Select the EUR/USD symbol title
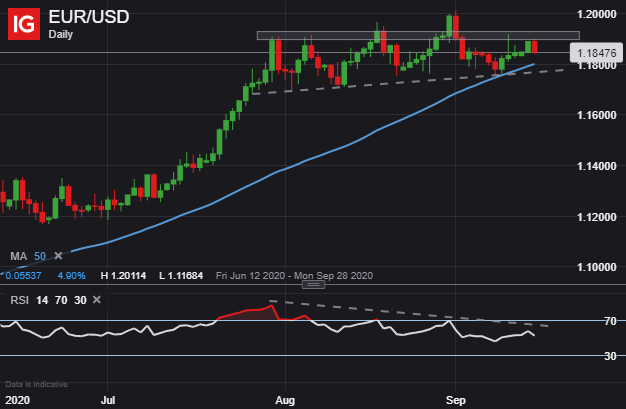Viewport: 626px width, 409px height. tap(89, 17)
